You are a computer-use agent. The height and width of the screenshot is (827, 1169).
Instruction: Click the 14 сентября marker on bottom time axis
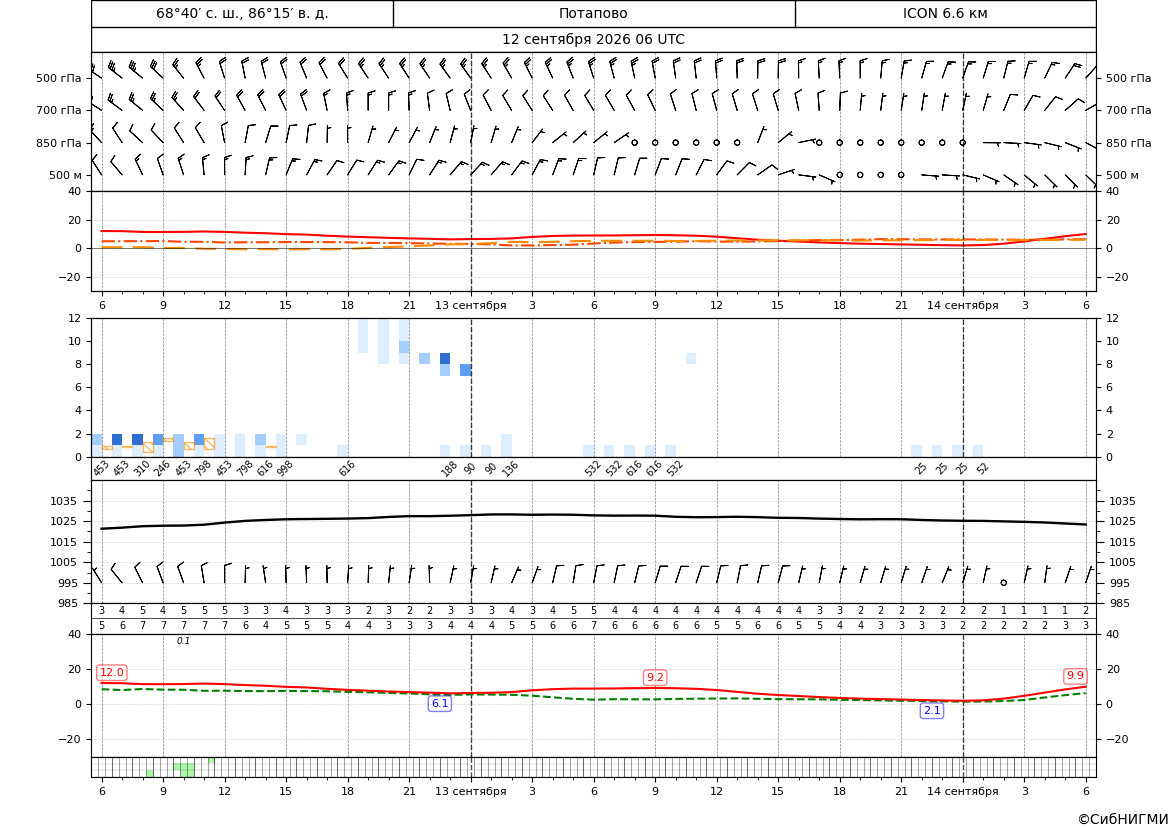(x=962, y=791)
